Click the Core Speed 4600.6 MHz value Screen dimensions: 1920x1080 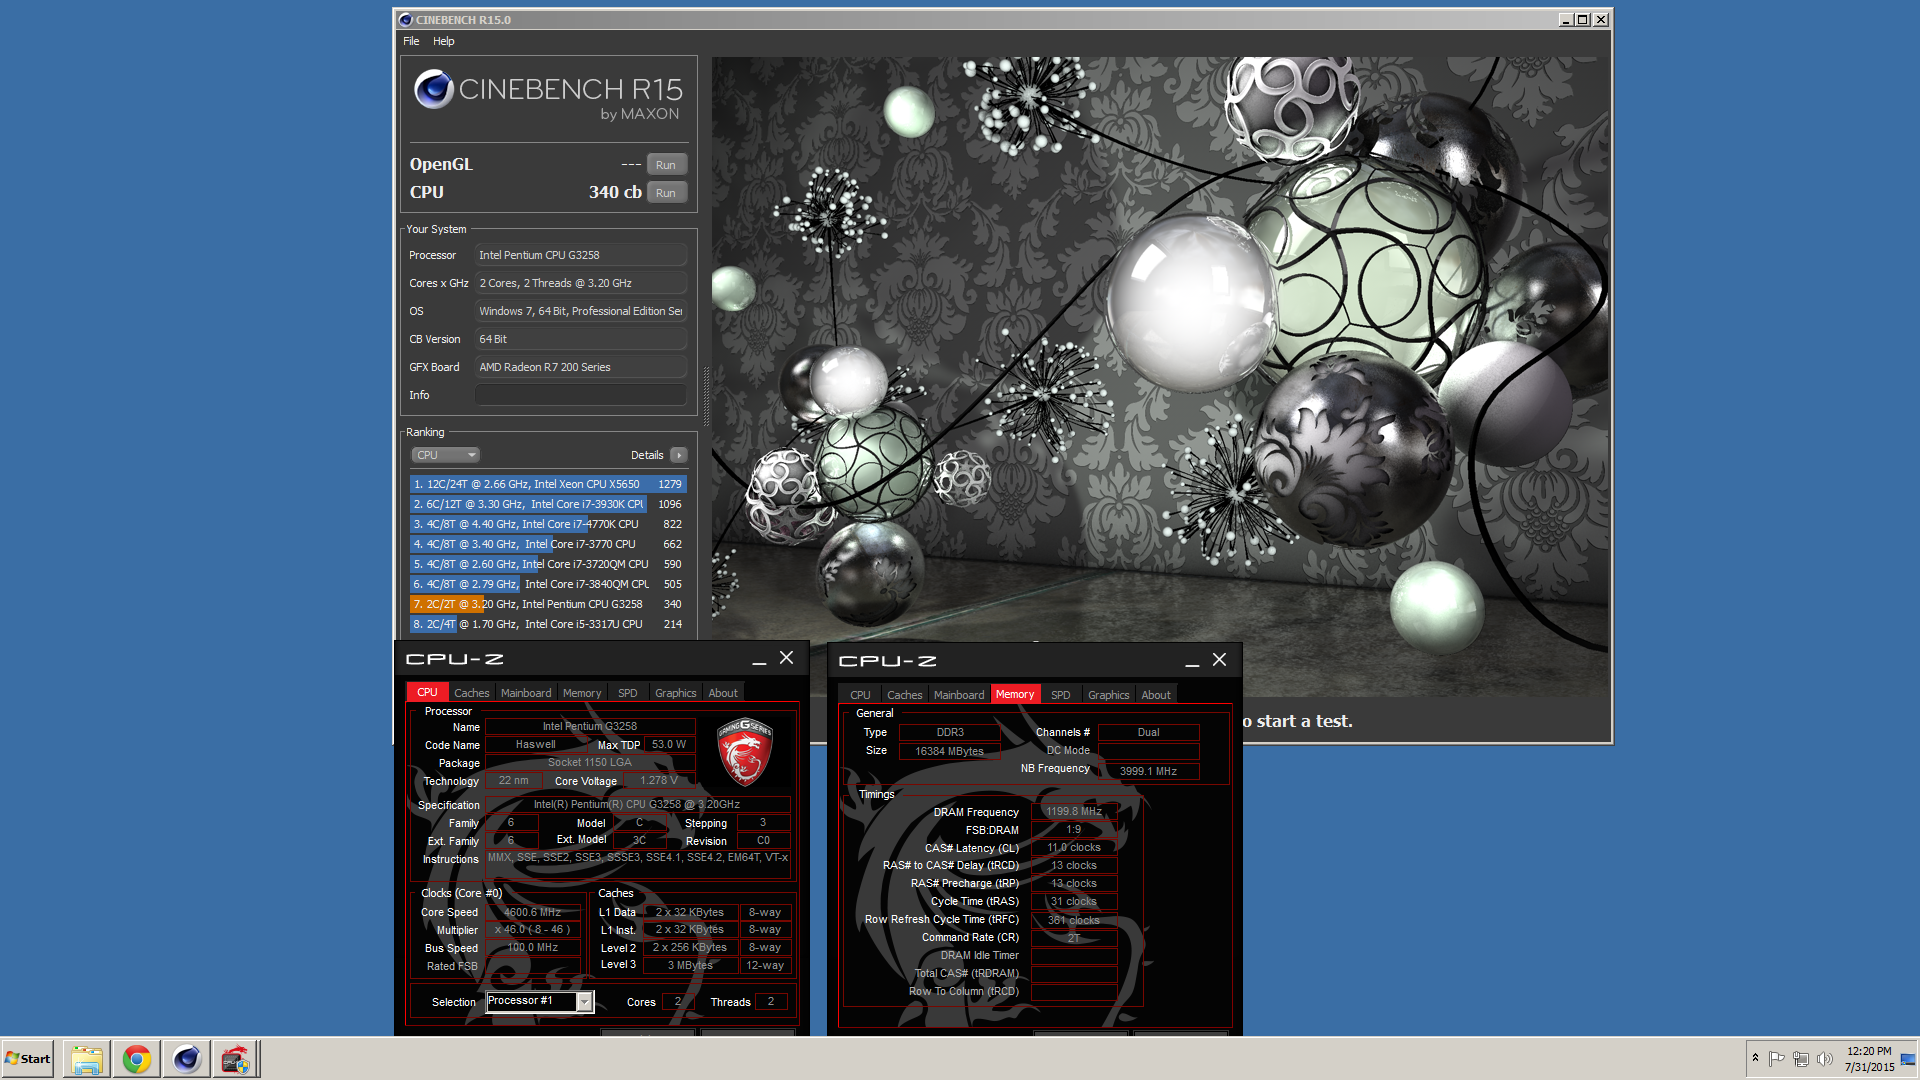pos(532,912)
